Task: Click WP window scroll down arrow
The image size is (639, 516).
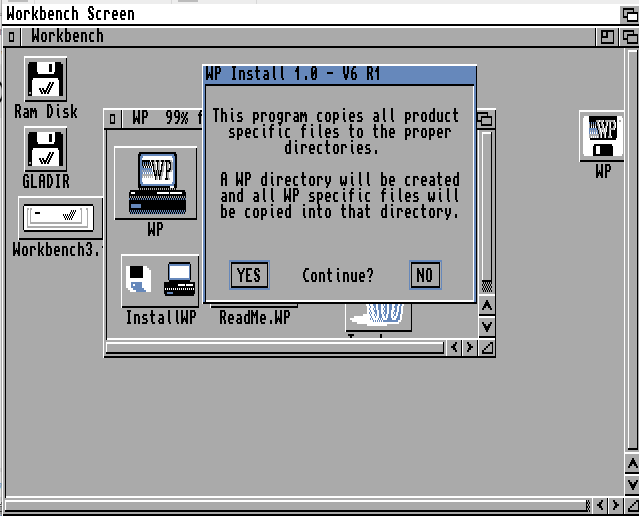Action: click(x=487, y=326)
